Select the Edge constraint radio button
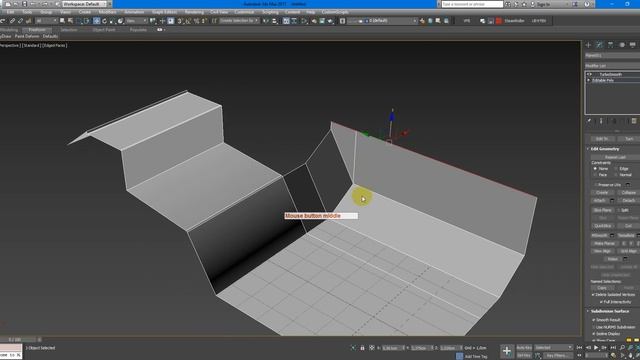640x360 pixels. tap(616, 169)
